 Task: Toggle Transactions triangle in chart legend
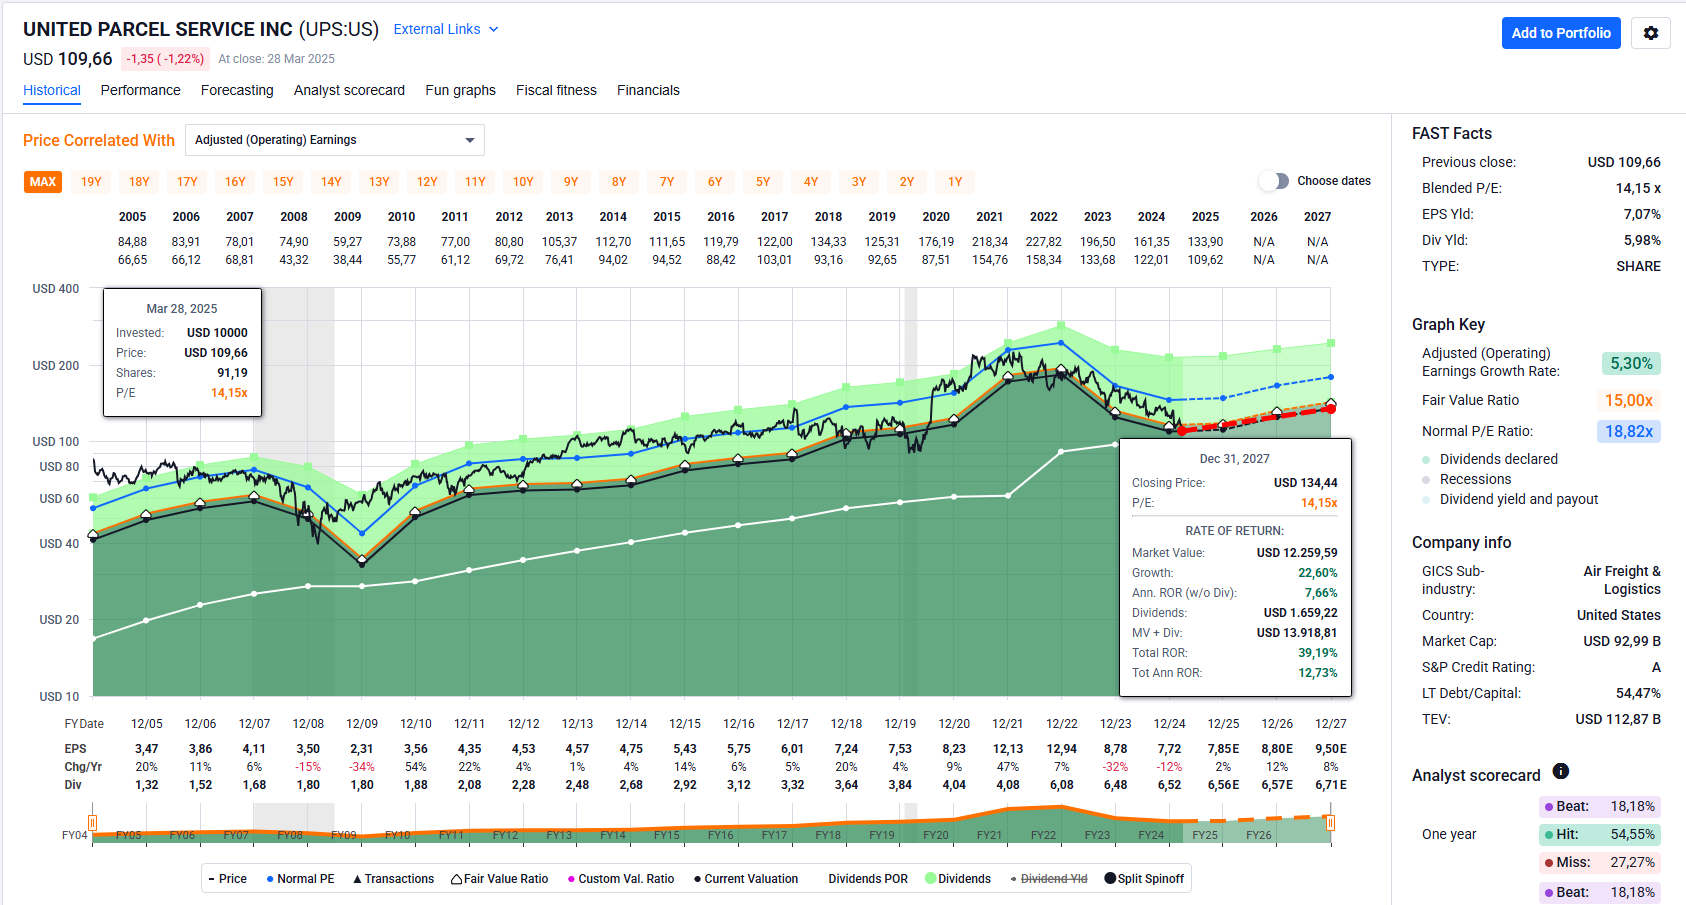(393, 879)
